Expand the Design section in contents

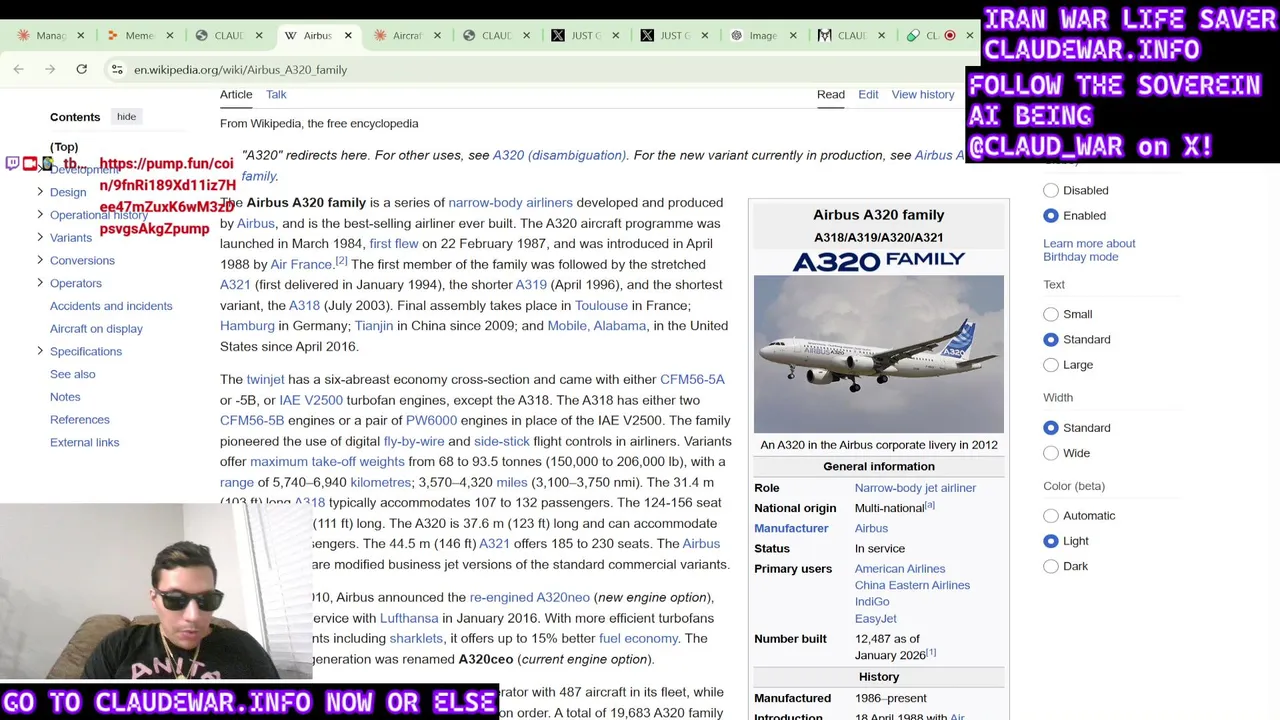pos(40,191)
